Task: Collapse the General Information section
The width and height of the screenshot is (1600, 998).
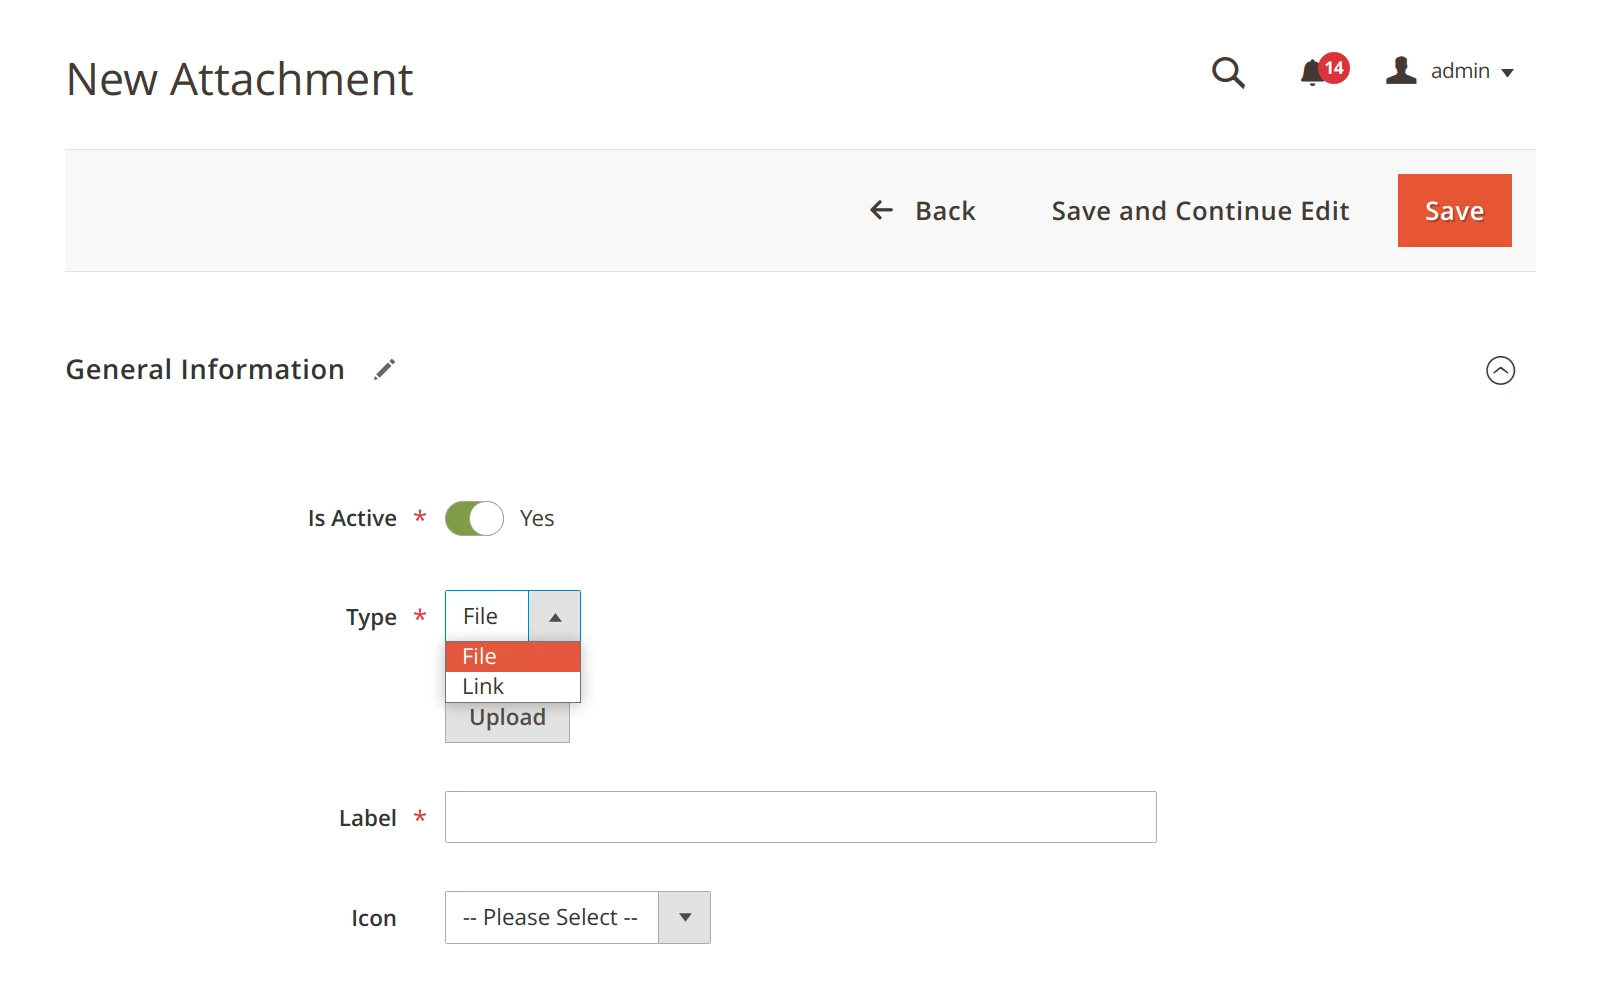Action: 1501,370
